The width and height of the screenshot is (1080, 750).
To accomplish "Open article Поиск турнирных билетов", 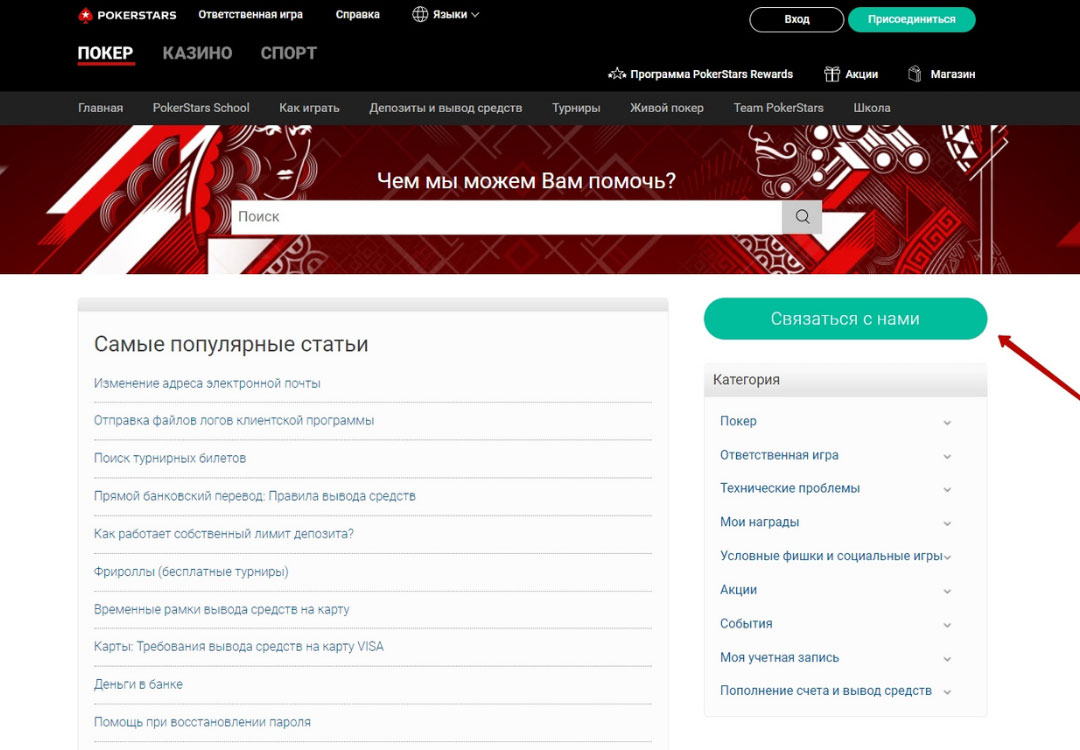I will (170, 459).
